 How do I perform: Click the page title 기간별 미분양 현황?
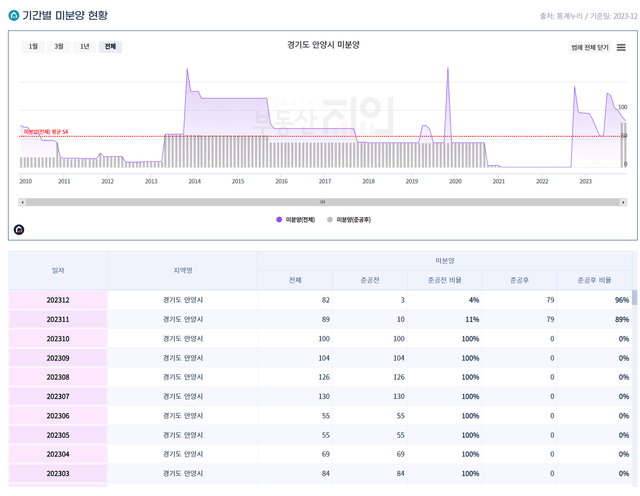[65, 16]
